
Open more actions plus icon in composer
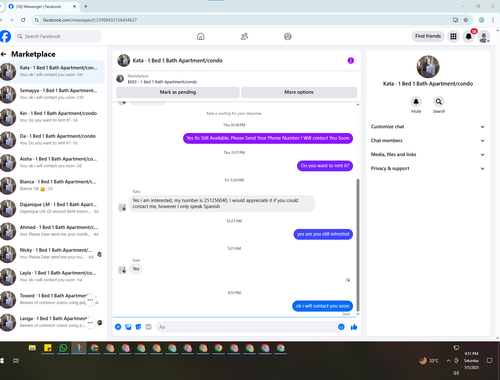118,327
